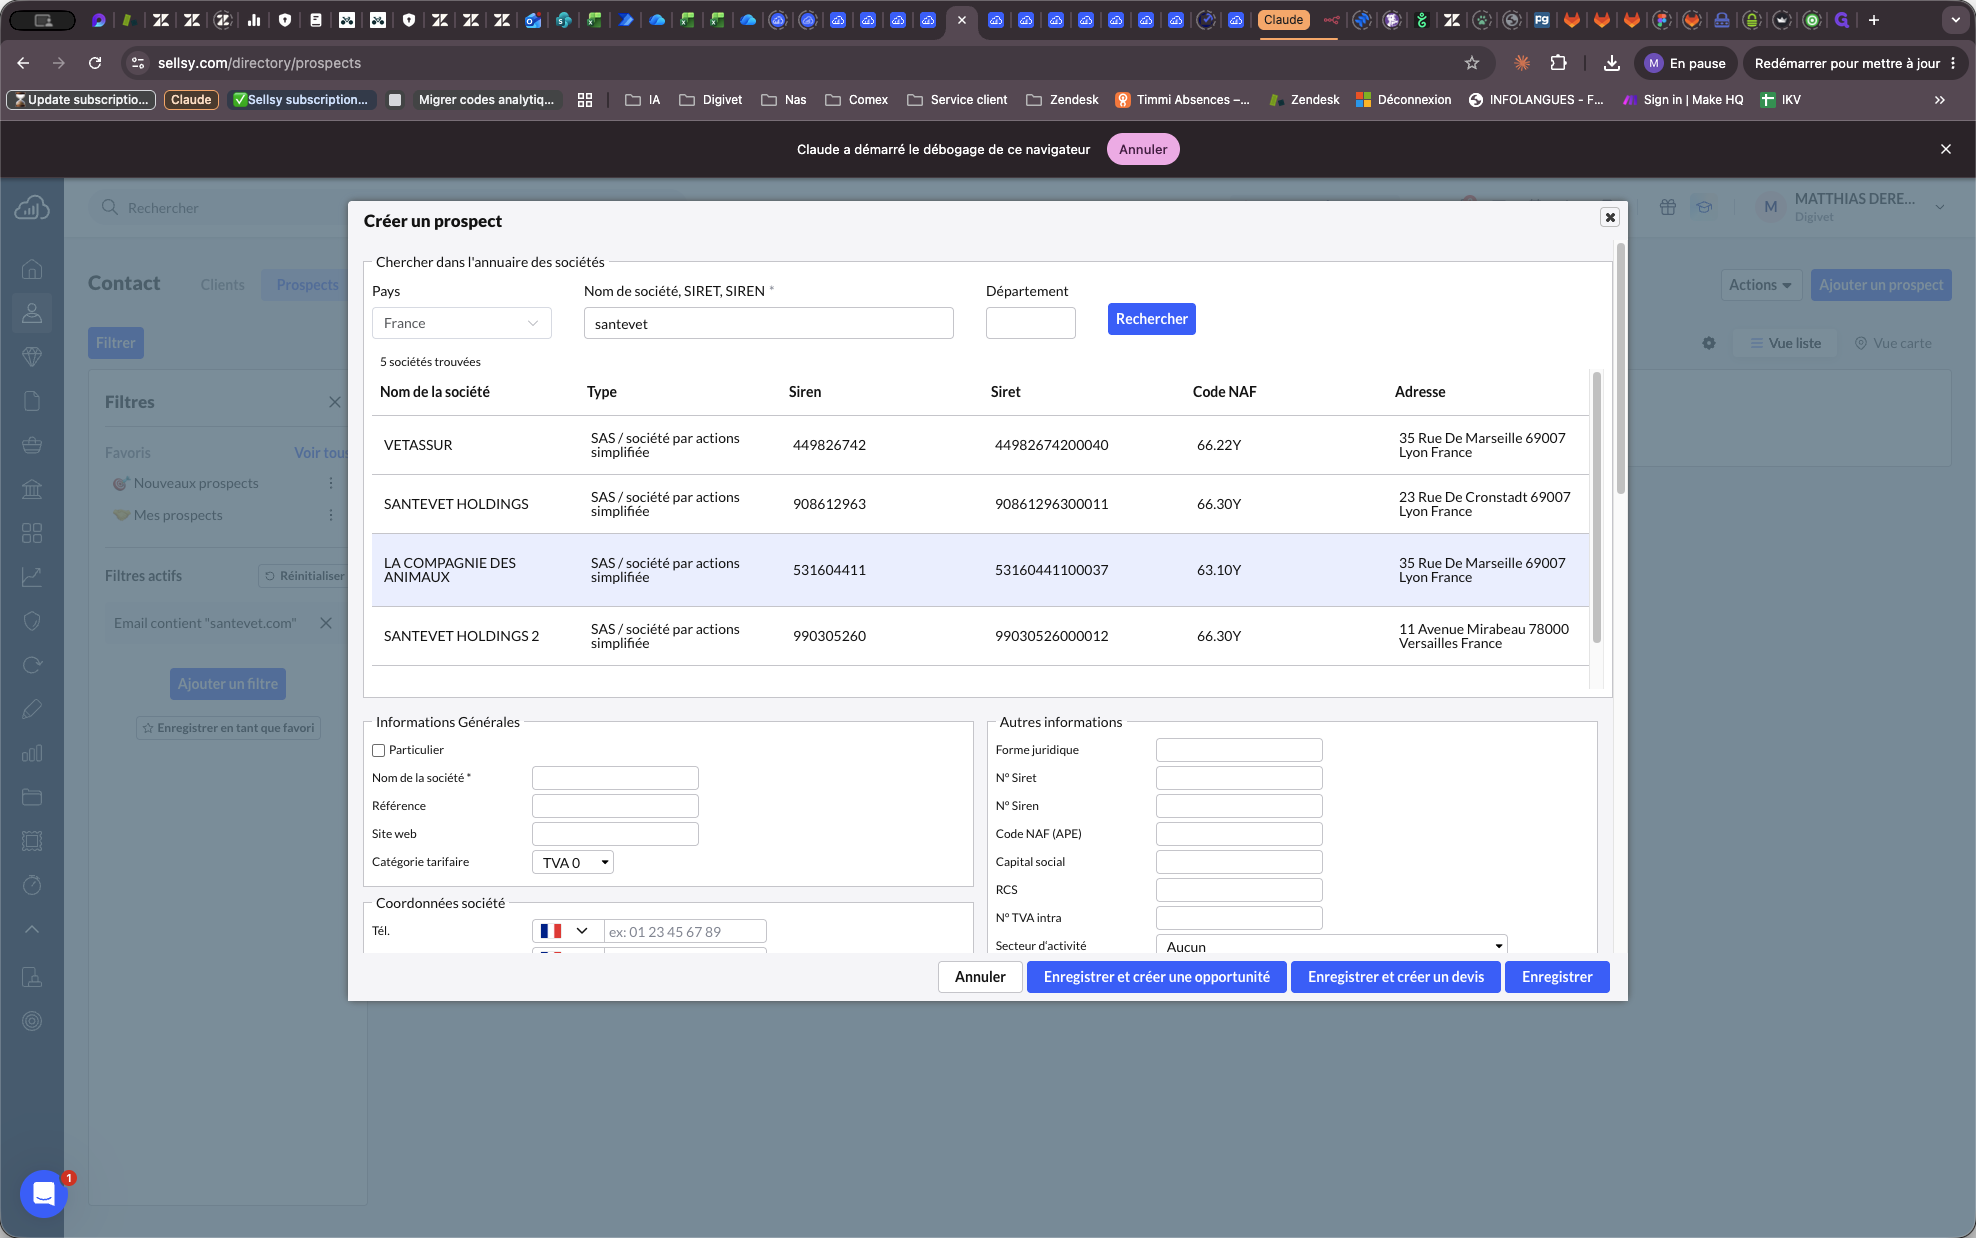Open browser downloads icon
Viewport: 1976px width, 1238px height.
[1612, 63]
